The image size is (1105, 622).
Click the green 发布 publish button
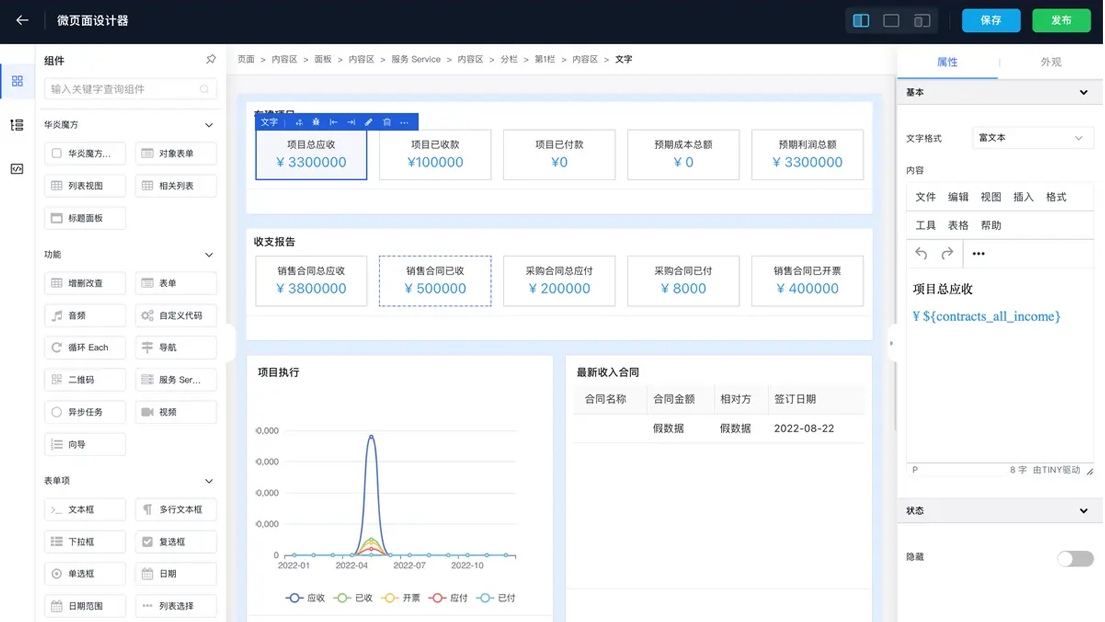click(1061, 20)
